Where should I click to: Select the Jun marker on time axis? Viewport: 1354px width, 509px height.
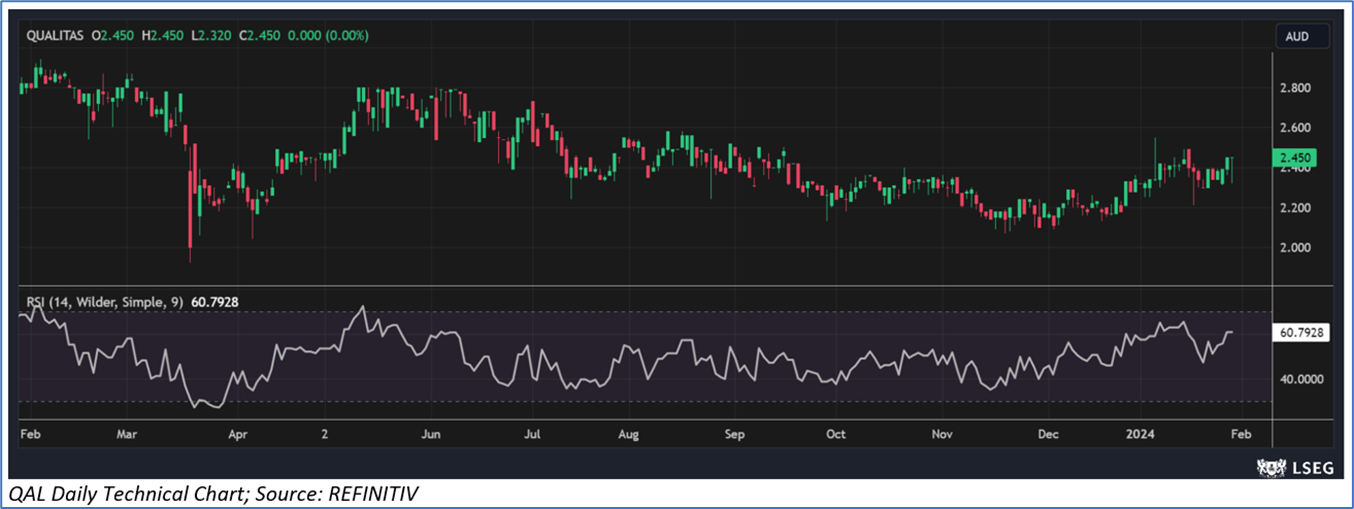tap(431, 435)
